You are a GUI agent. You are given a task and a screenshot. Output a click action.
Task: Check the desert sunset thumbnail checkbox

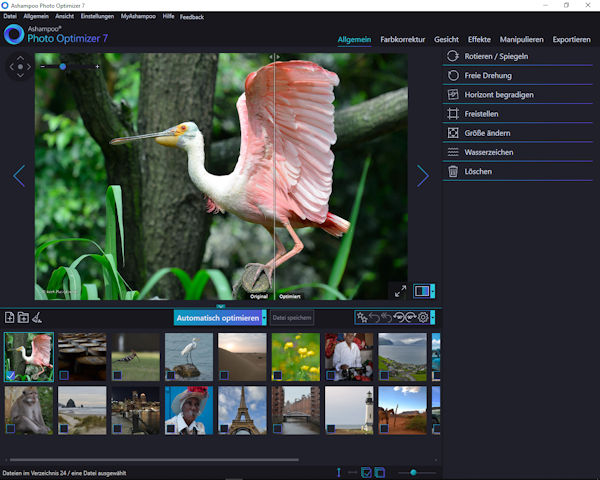click(224, 375)
